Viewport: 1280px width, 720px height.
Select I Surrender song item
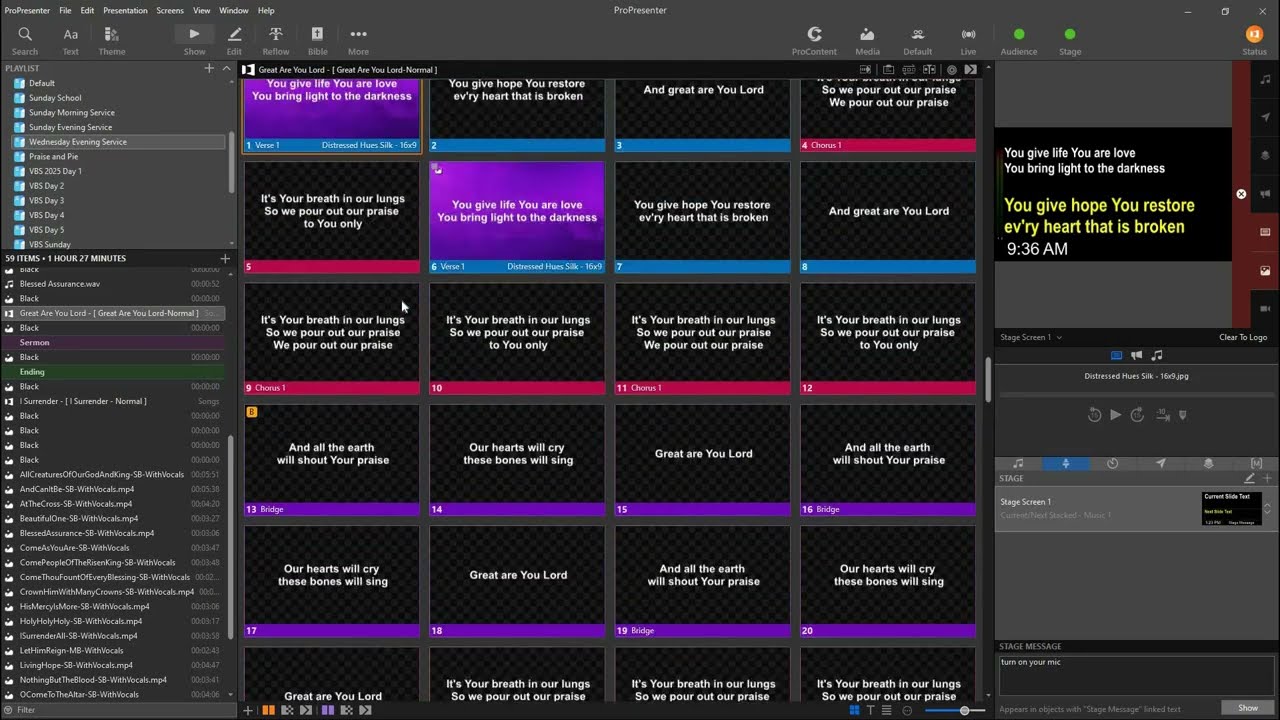113,401
